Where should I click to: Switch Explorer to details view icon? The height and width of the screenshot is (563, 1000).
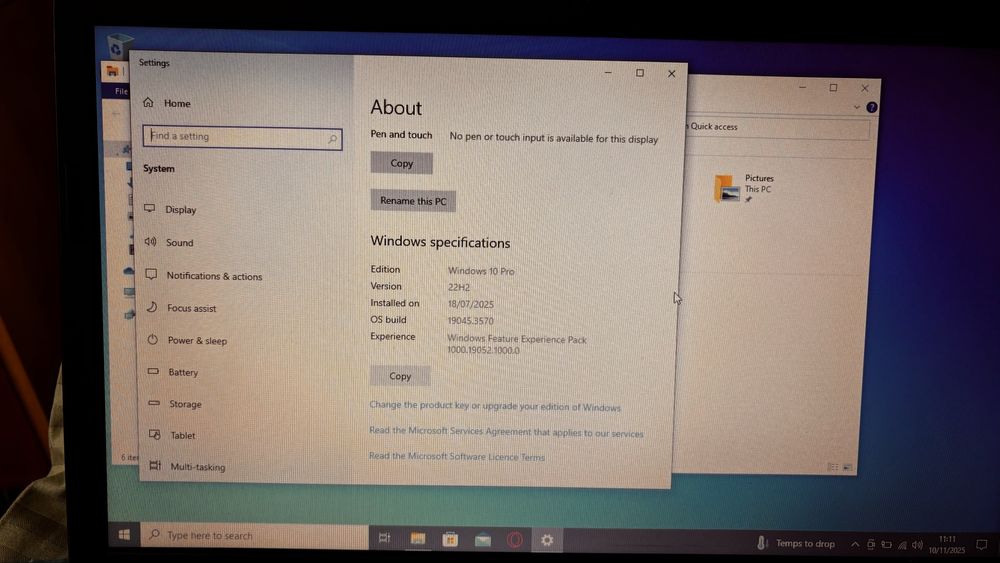tap(833, 467)
